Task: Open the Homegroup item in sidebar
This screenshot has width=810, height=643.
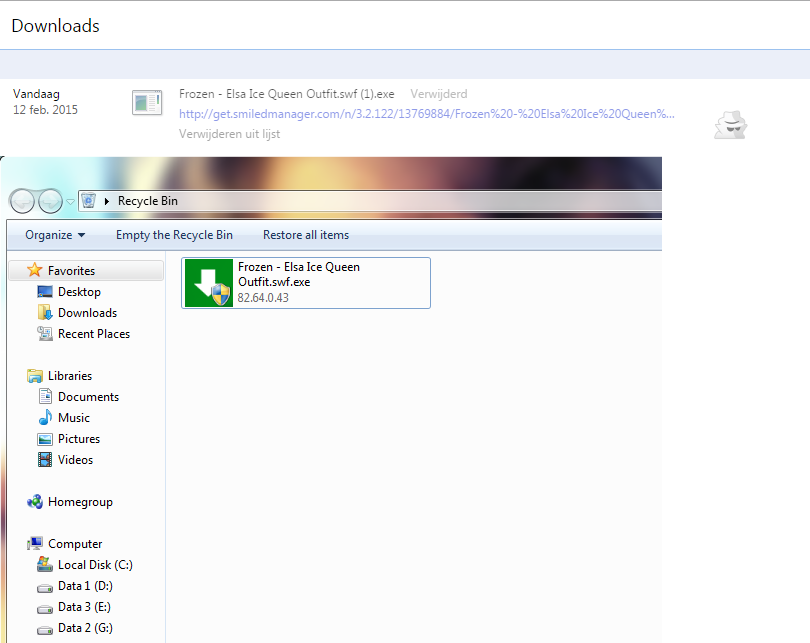Action: [x=79, y=502]
